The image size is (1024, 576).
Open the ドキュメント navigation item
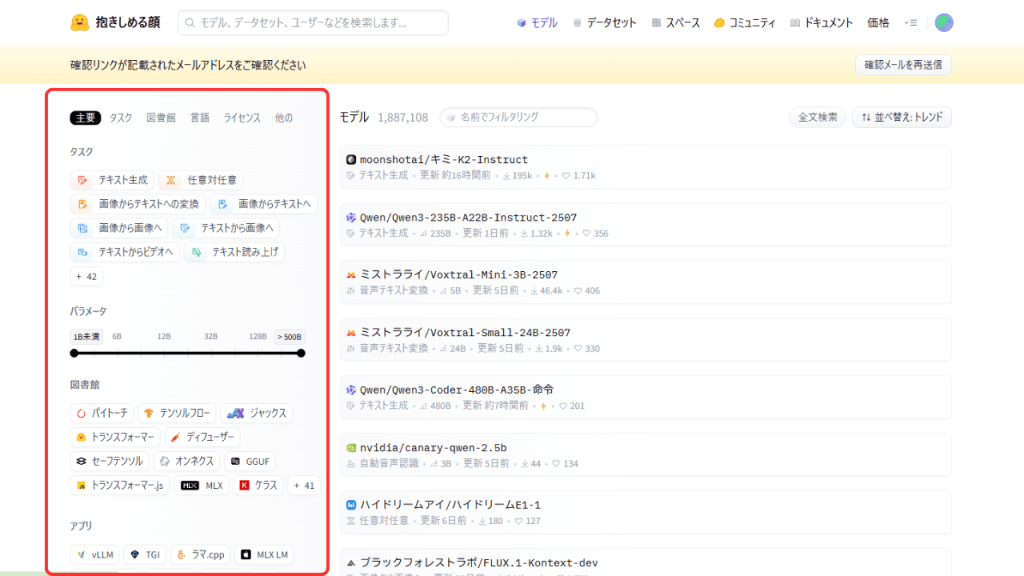pos(821,23)
